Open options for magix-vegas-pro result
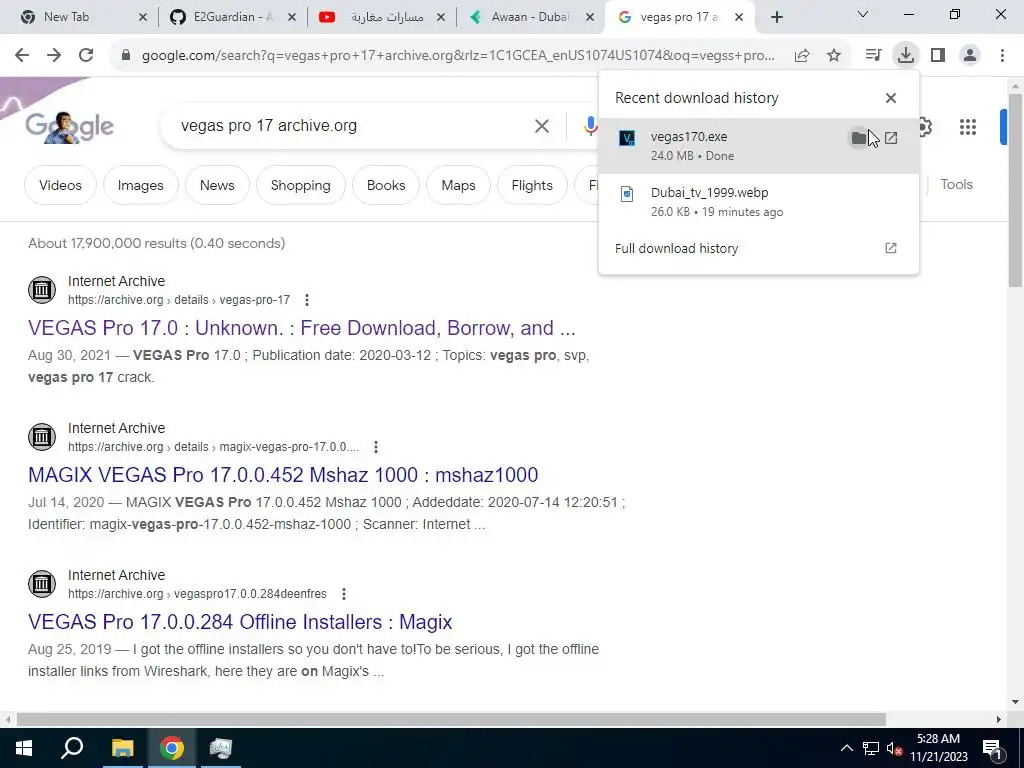 376,447
